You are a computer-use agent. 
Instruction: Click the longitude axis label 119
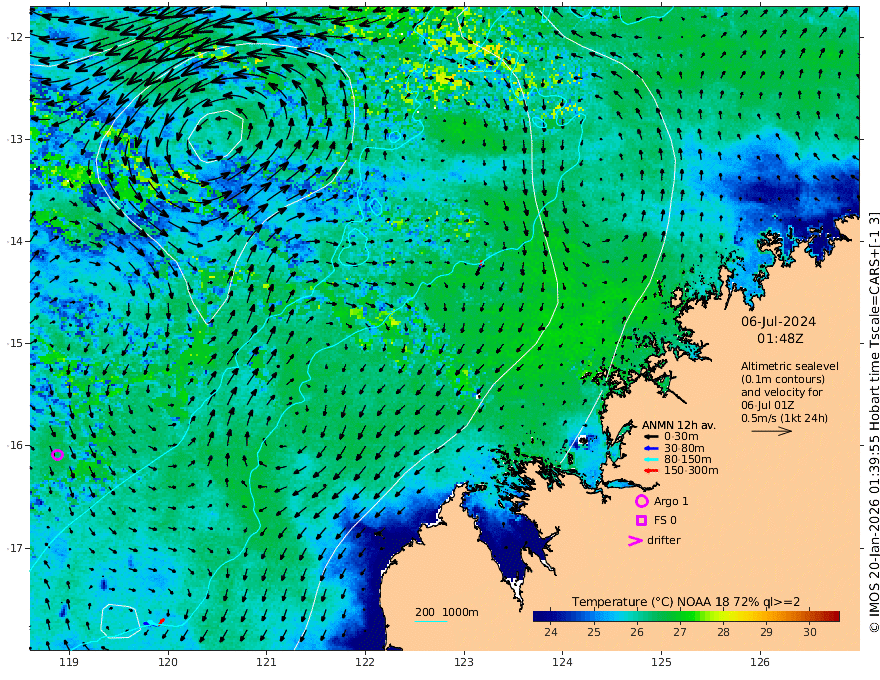[x=69, y=662]
